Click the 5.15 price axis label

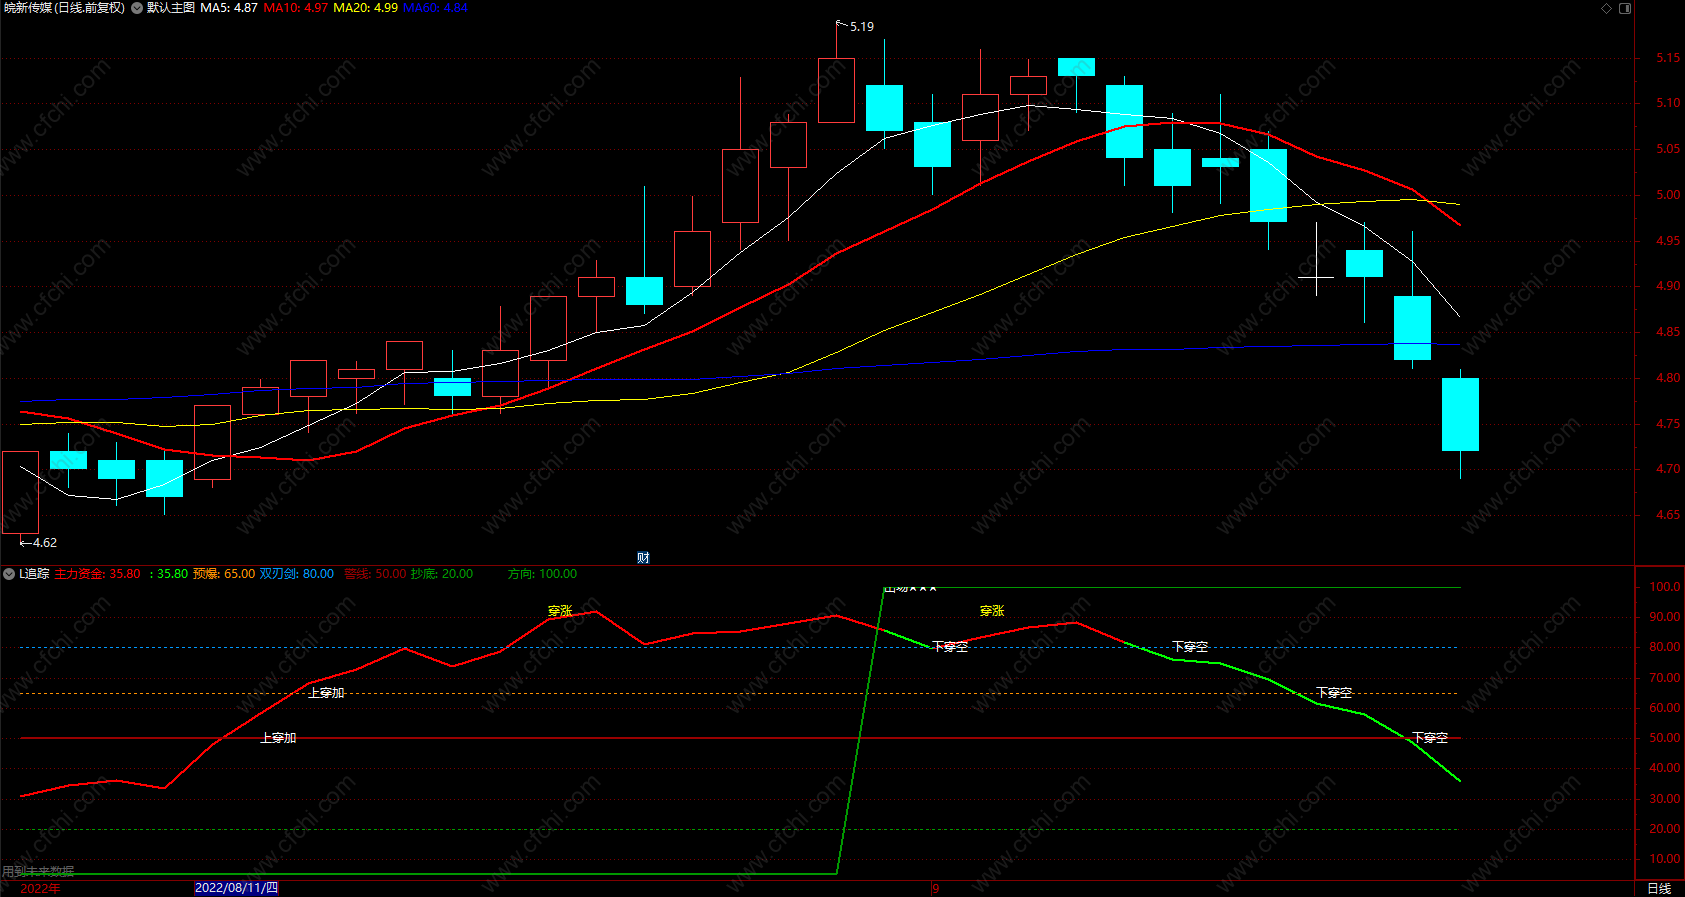click(1668, 58)
